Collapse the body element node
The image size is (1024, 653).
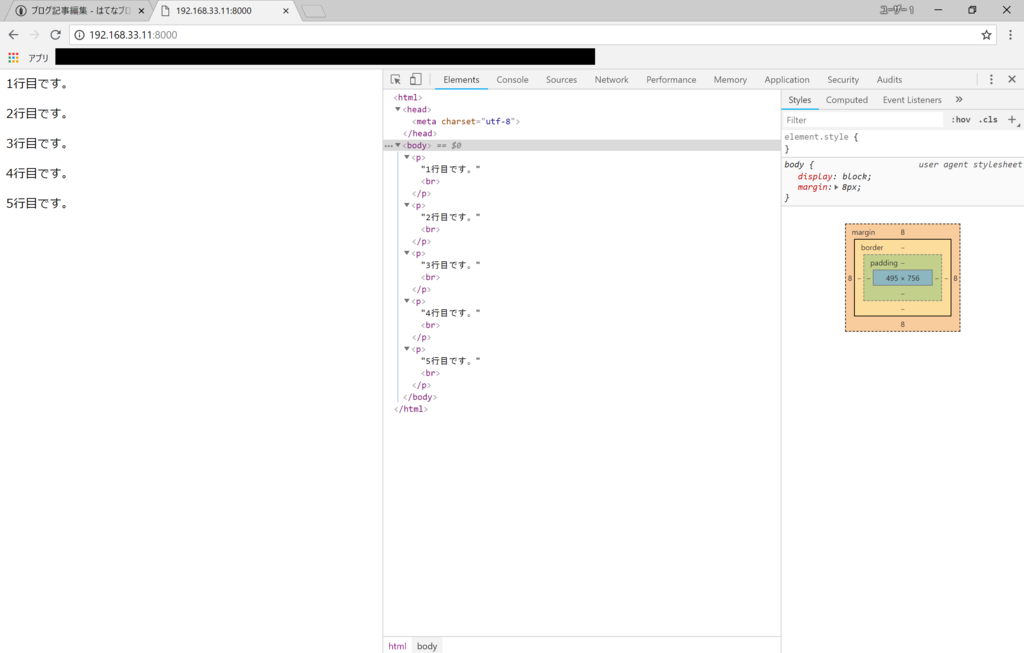(398, 145)
